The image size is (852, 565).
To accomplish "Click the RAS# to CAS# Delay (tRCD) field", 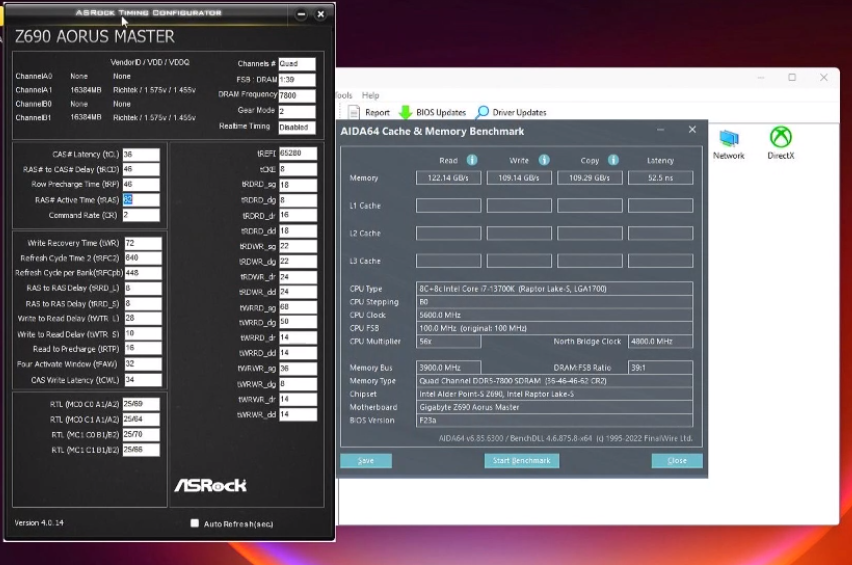I will click(141, 170).
